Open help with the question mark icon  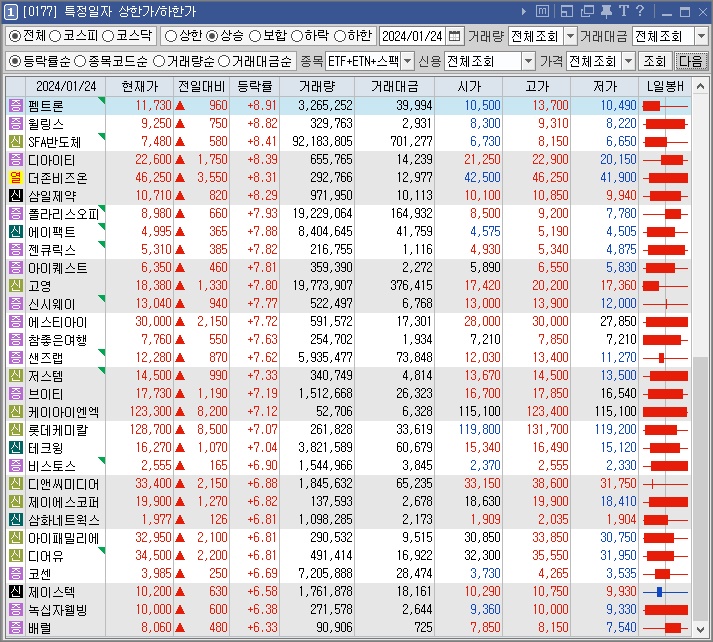coord(640,11)
